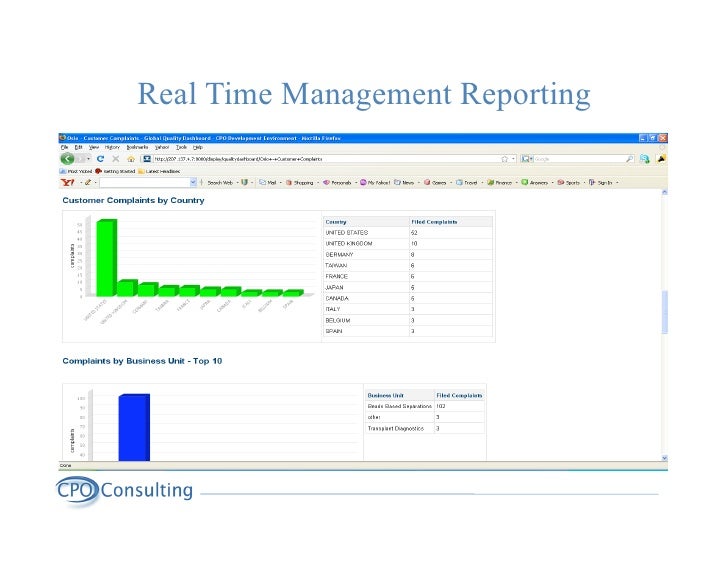
Task: Click the Google search field
Action: point(579,159)
